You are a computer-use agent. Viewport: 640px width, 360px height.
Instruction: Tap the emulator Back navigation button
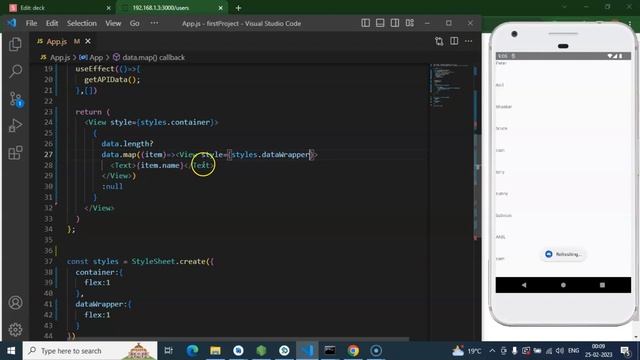[524, 285]
